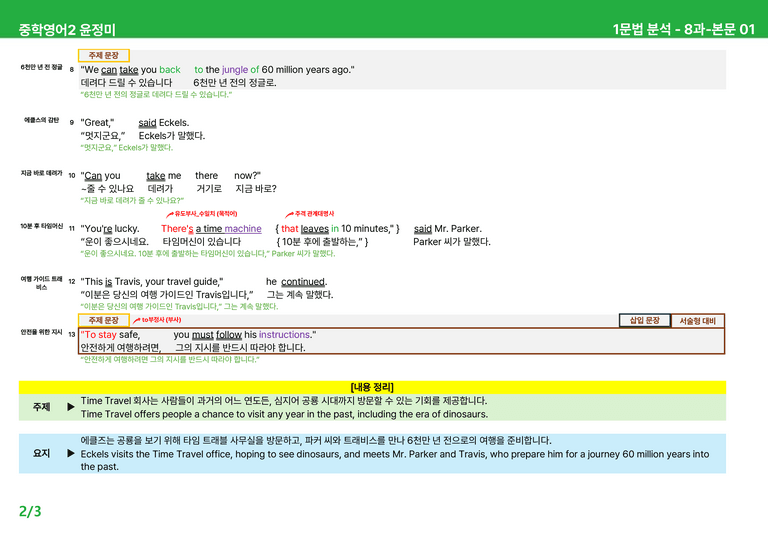Click the side note '에클스의 감탄'

point(42,120)
